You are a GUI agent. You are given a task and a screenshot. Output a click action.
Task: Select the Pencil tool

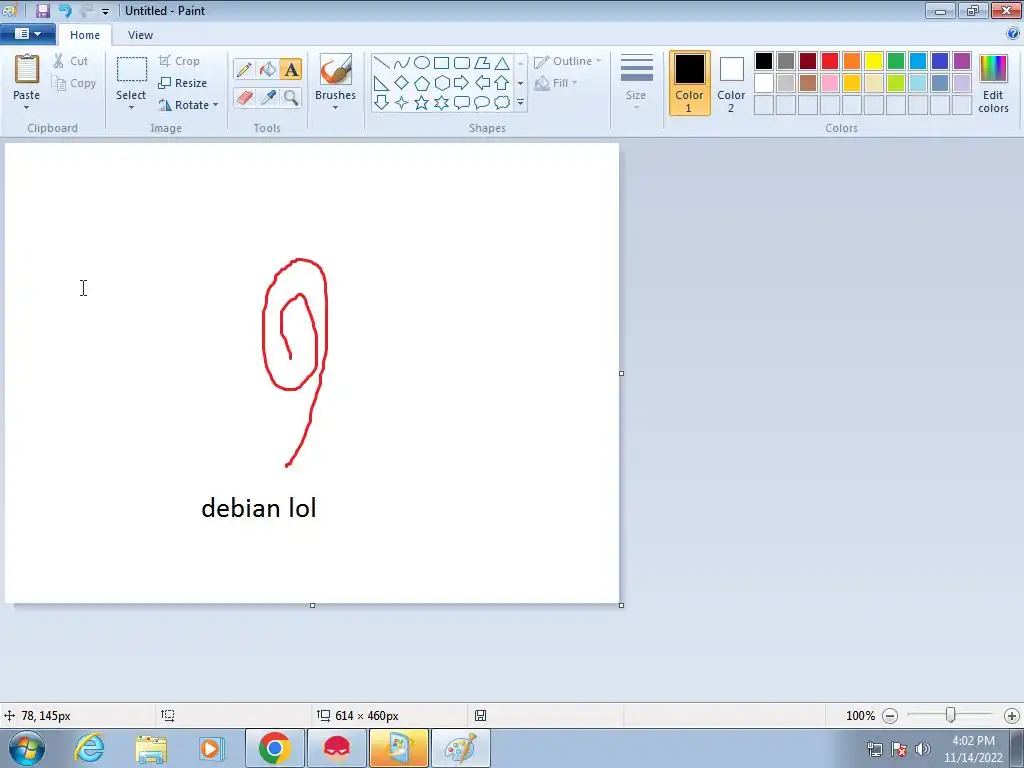tap(244, 70)
